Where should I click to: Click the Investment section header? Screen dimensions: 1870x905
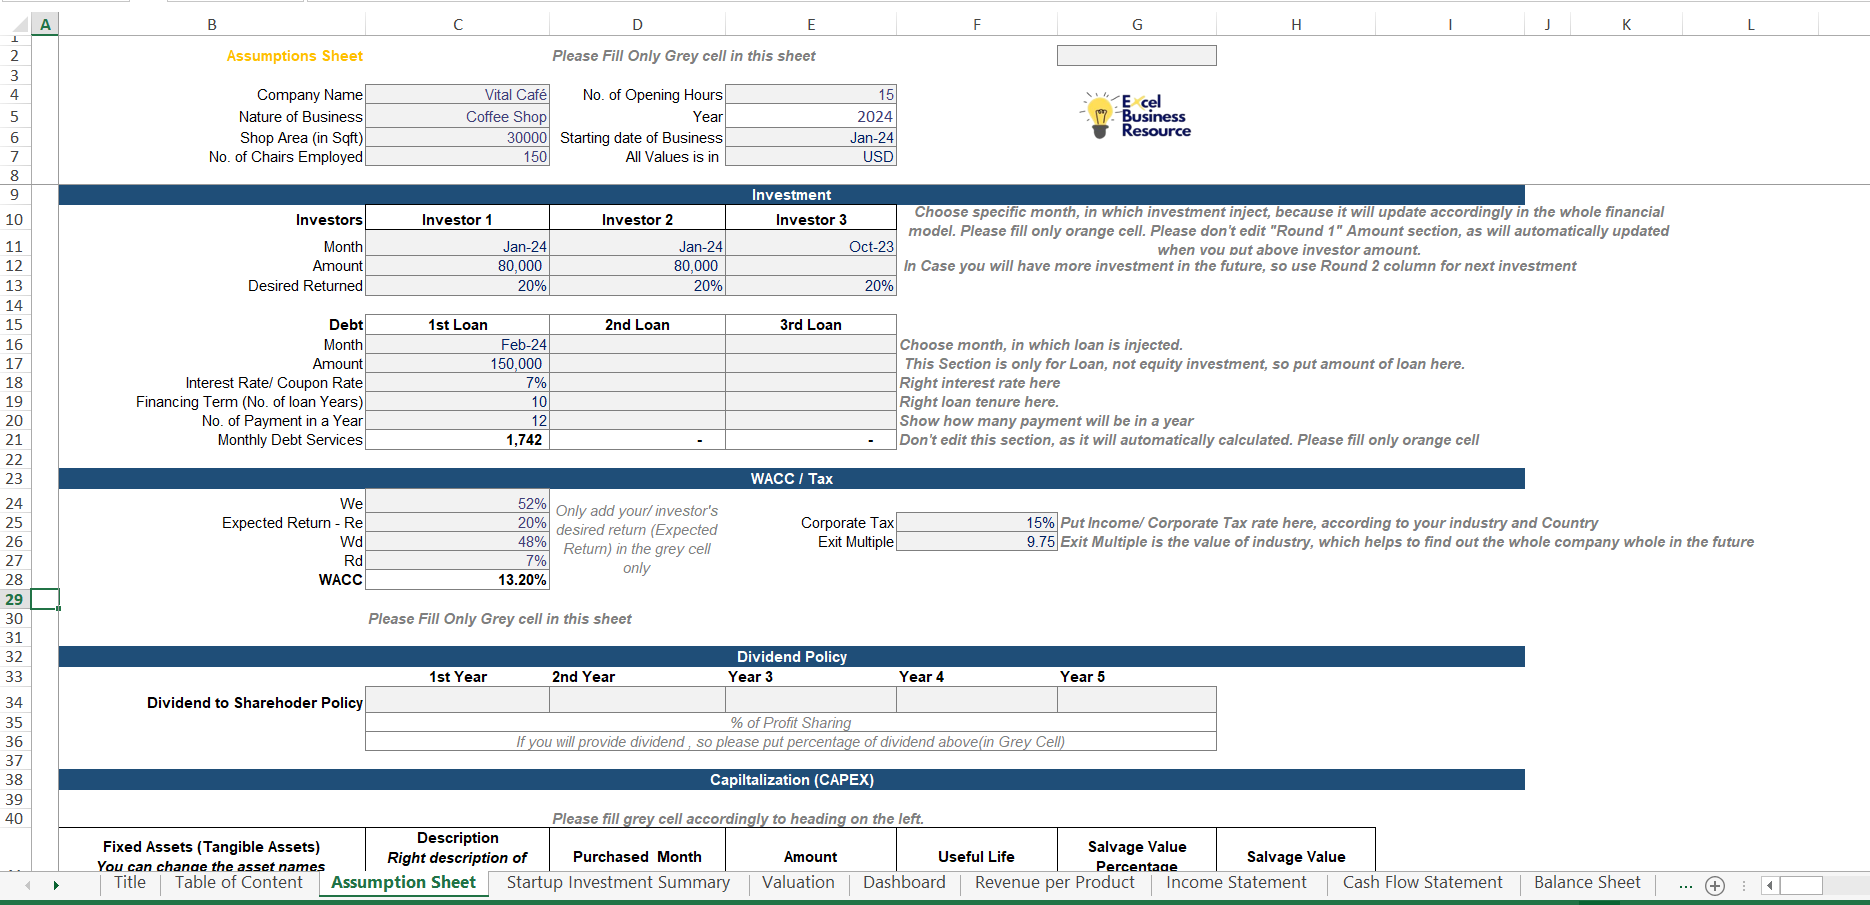(791, 195)
